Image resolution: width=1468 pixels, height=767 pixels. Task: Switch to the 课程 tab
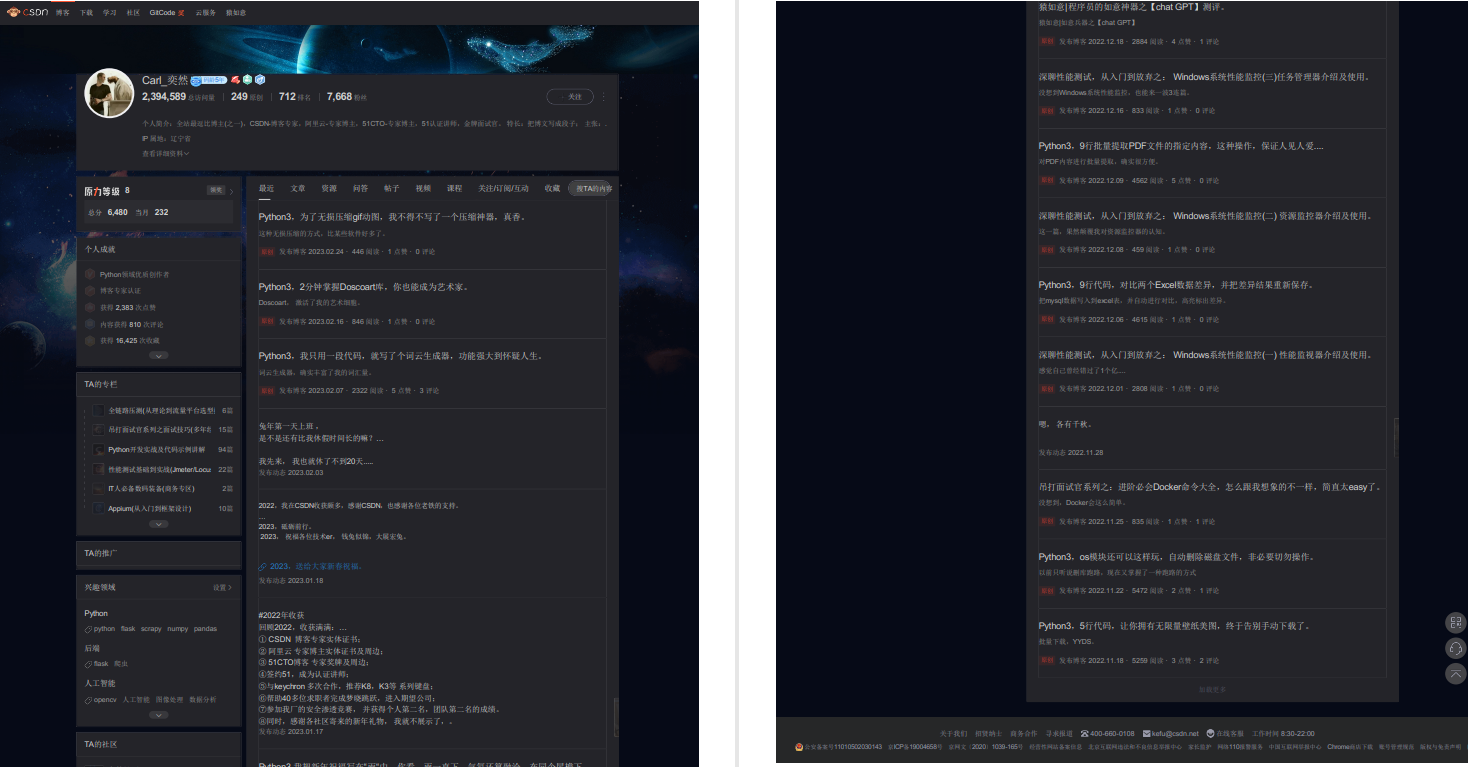tap(455, 188)
